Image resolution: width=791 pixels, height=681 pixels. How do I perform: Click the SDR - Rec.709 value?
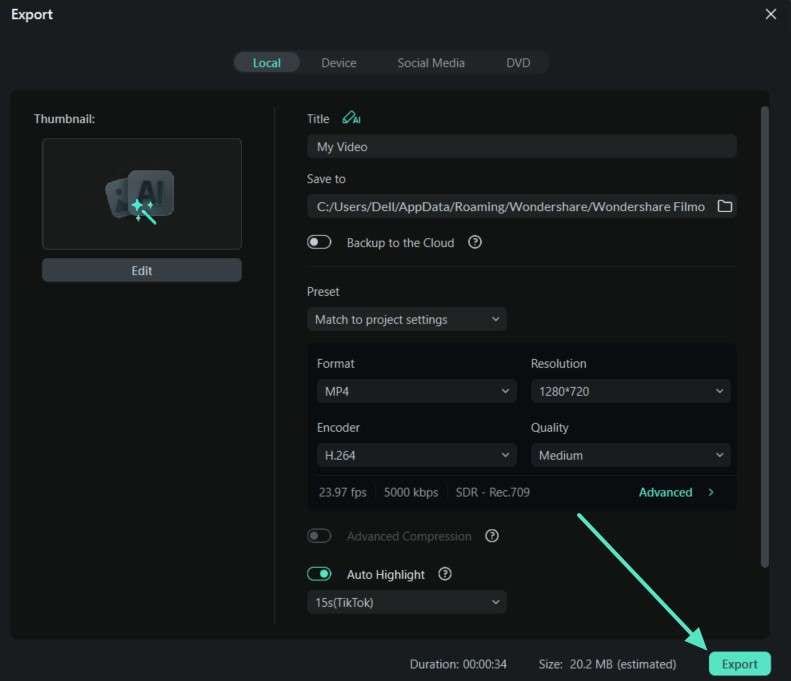(x=492, y=492)
